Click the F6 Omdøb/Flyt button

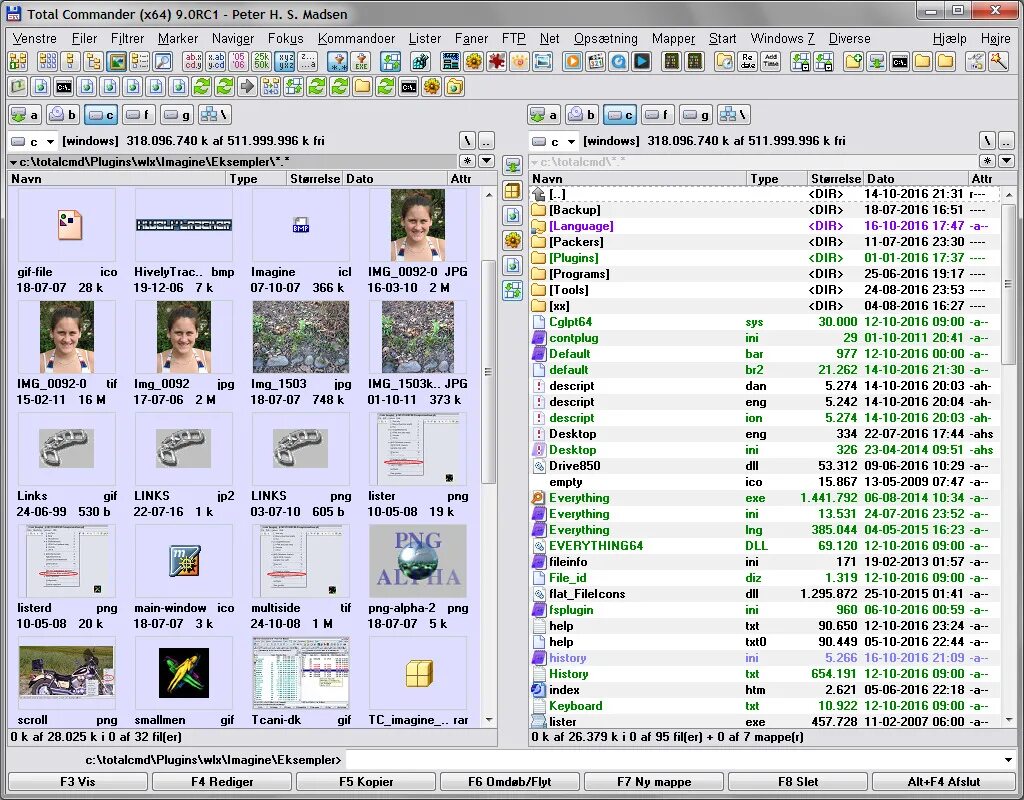click(509, 782)
